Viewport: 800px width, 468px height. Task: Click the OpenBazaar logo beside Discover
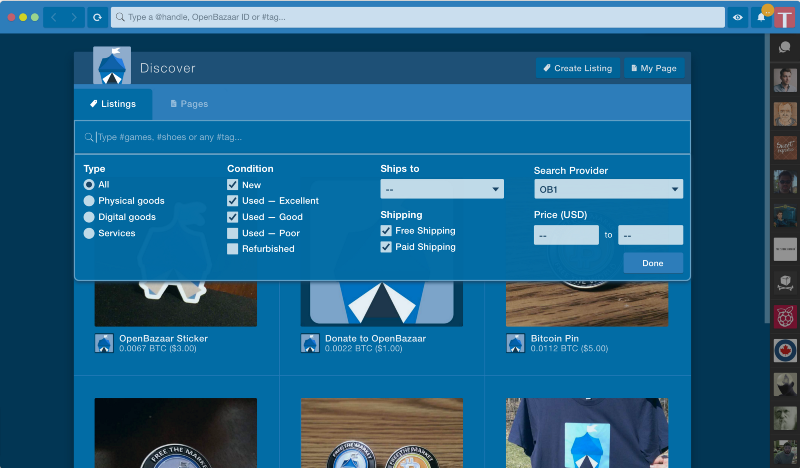pos(112,65)
